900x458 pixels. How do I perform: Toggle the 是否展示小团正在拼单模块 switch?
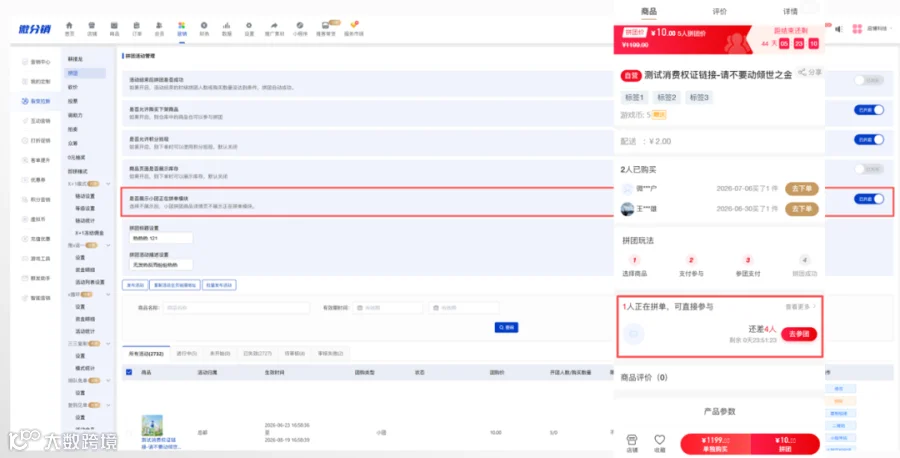(868, 199)
